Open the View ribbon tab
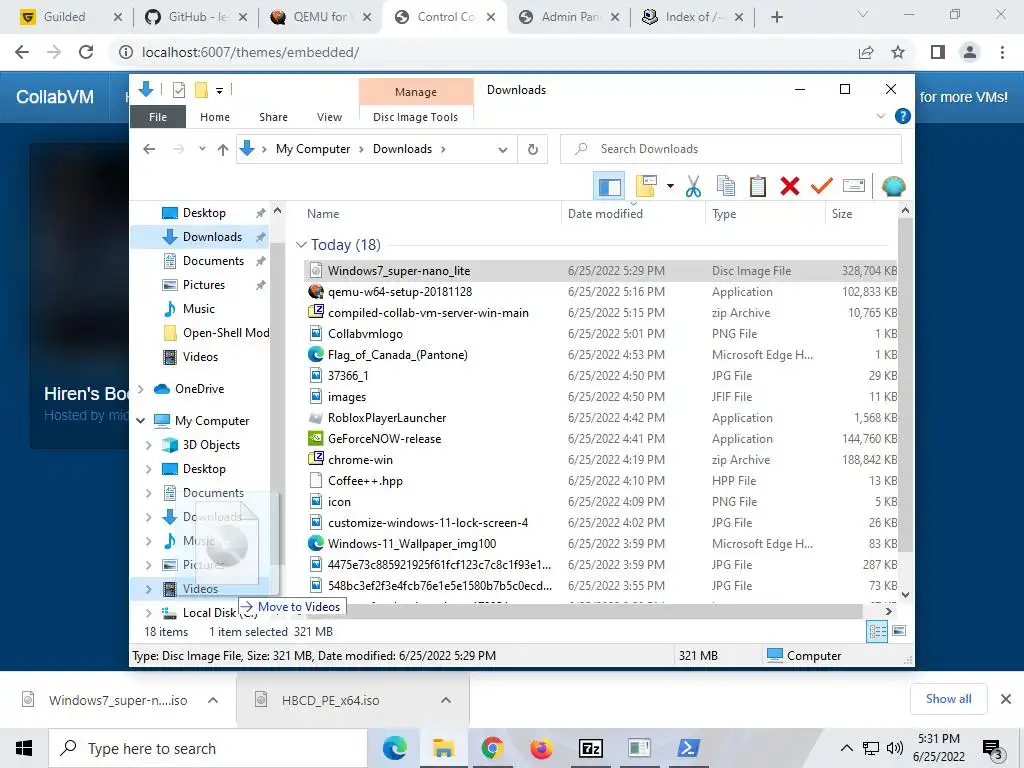 click(329, 117)
